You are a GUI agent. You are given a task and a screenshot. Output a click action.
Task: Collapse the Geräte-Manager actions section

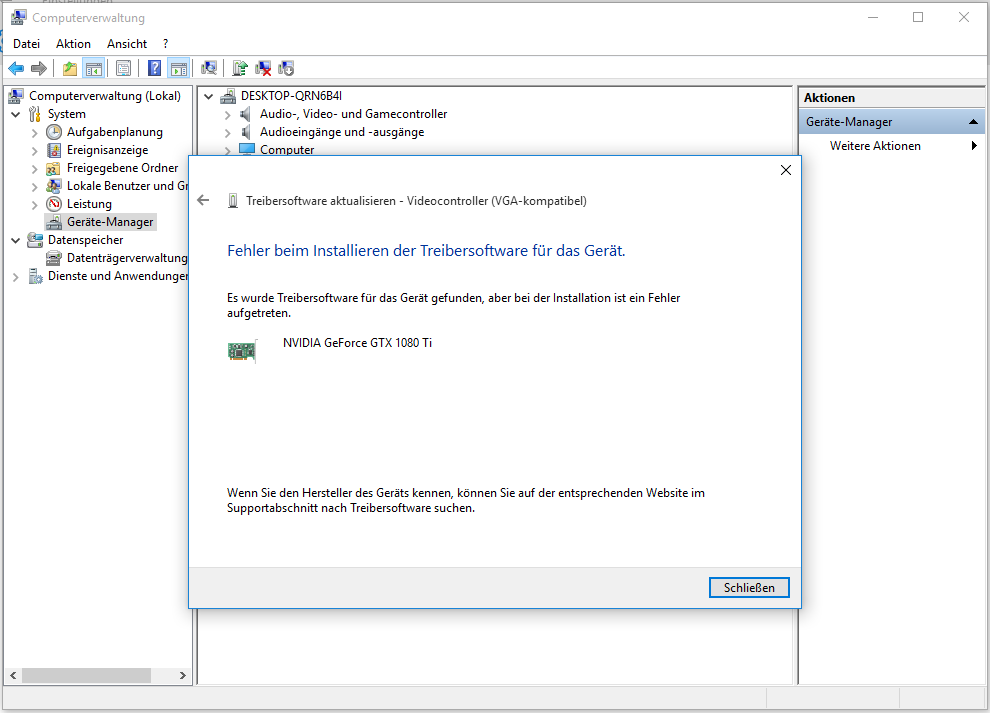(x=973, y=122)
